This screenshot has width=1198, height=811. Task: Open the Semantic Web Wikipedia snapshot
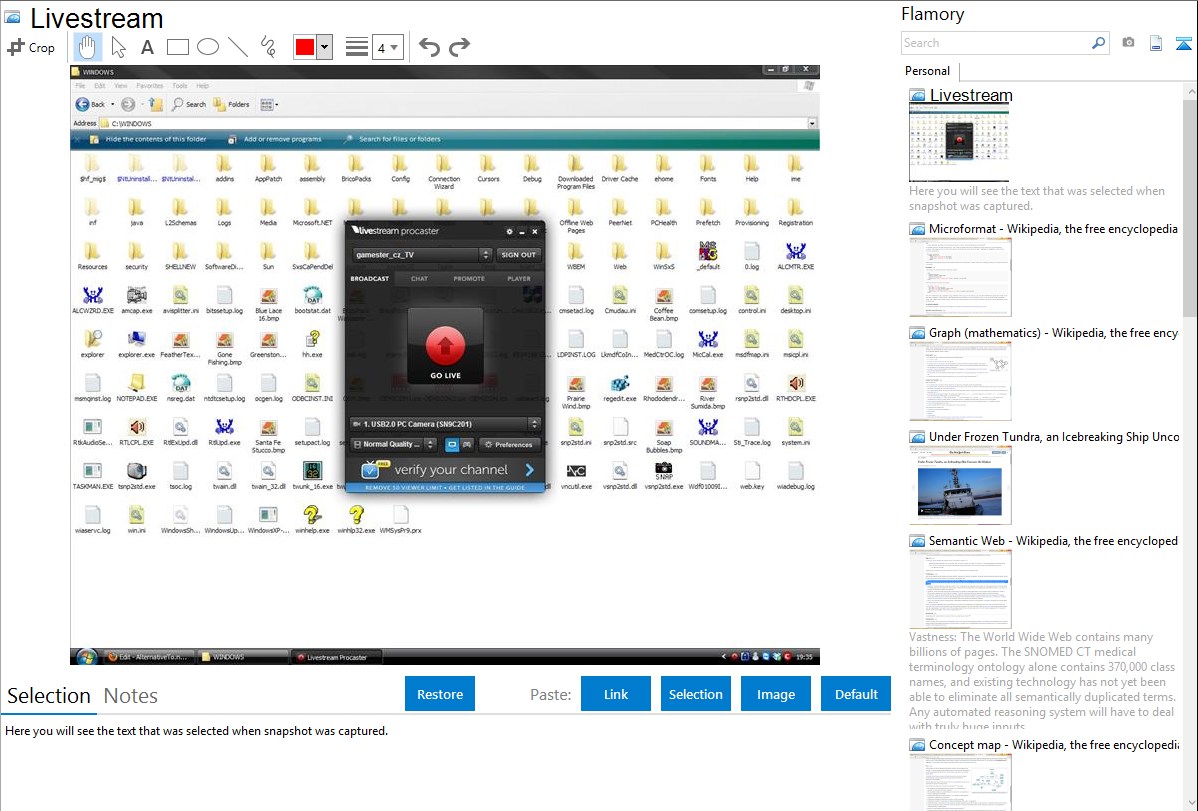1053,540
